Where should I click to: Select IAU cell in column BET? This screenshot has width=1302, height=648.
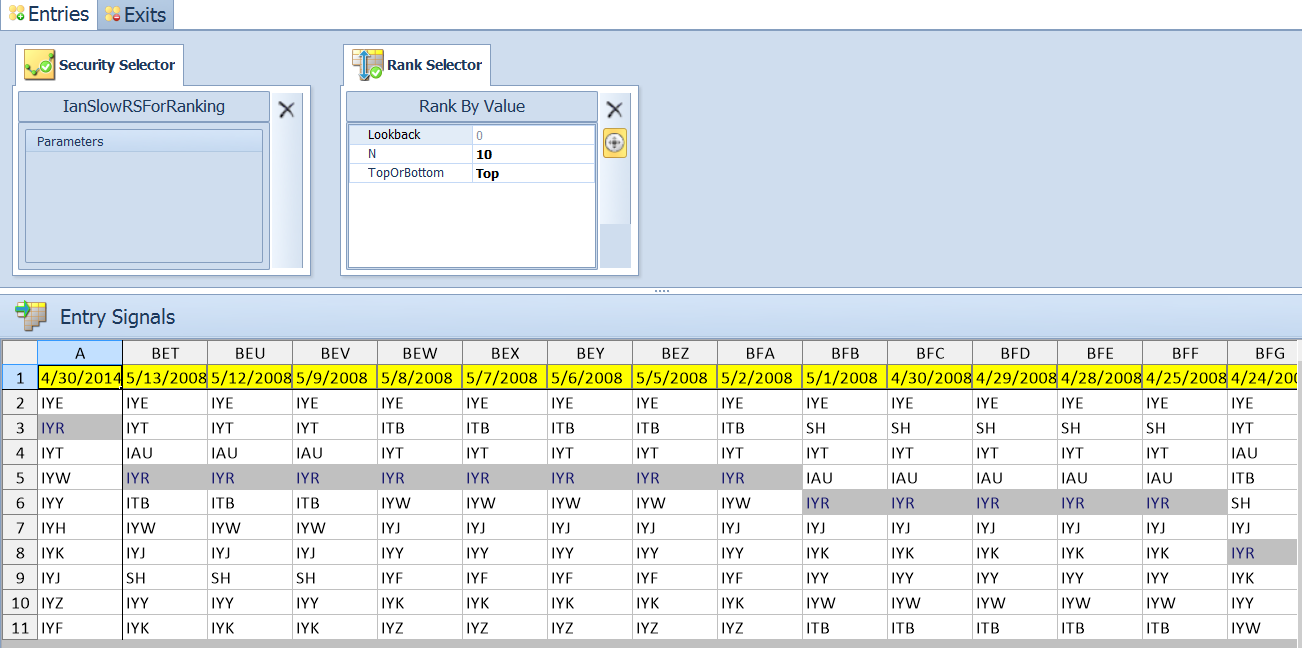pos(165,453)
